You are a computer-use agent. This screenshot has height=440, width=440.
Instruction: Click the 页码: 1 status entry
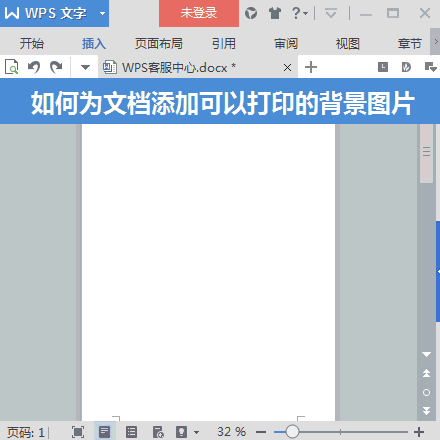click(26, 432)
